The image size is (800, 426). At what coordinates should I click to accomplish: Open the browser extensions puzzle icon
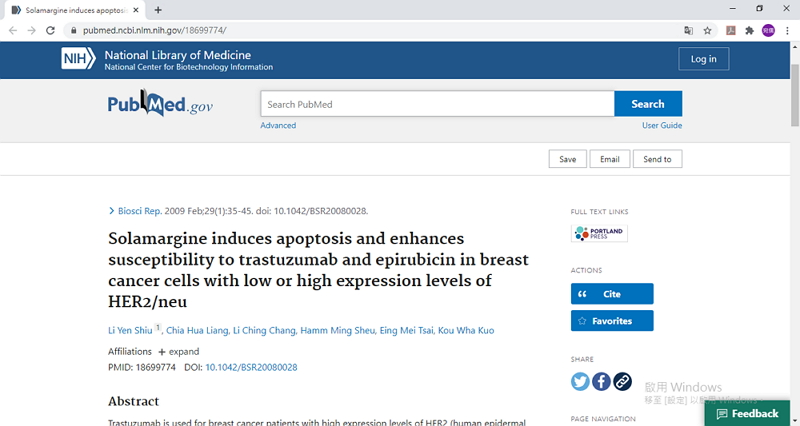click(749, 30)
